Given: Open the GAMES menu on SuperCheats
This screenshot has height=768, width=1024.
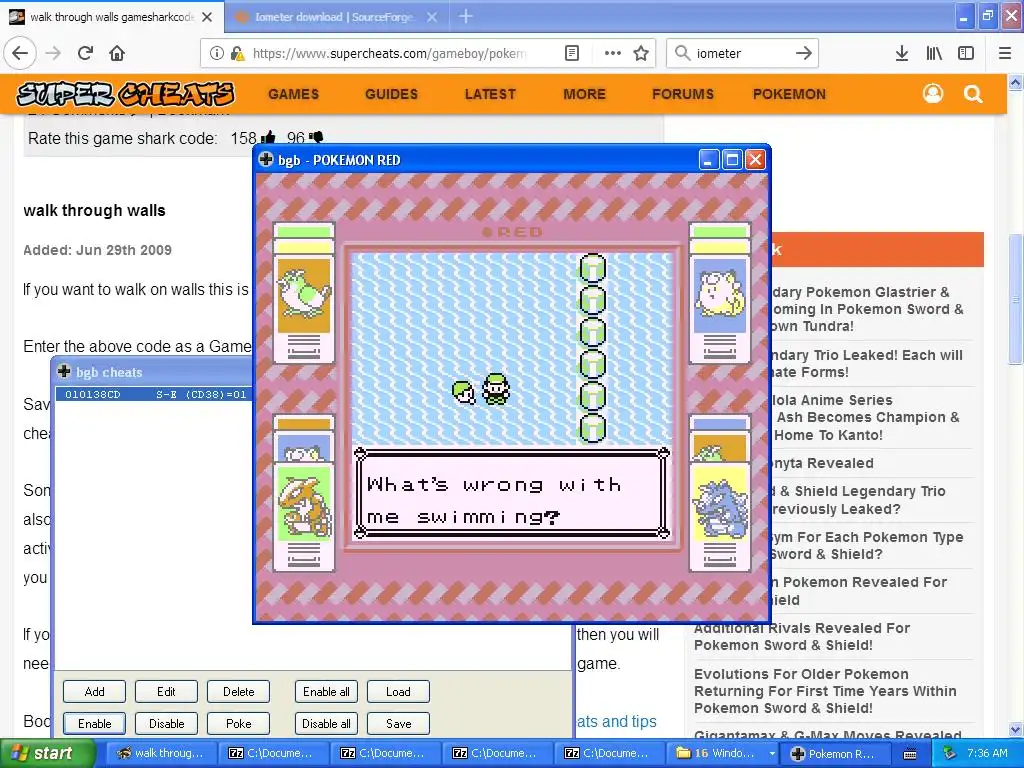Looking at the screenshot, I should click(293, 94).
